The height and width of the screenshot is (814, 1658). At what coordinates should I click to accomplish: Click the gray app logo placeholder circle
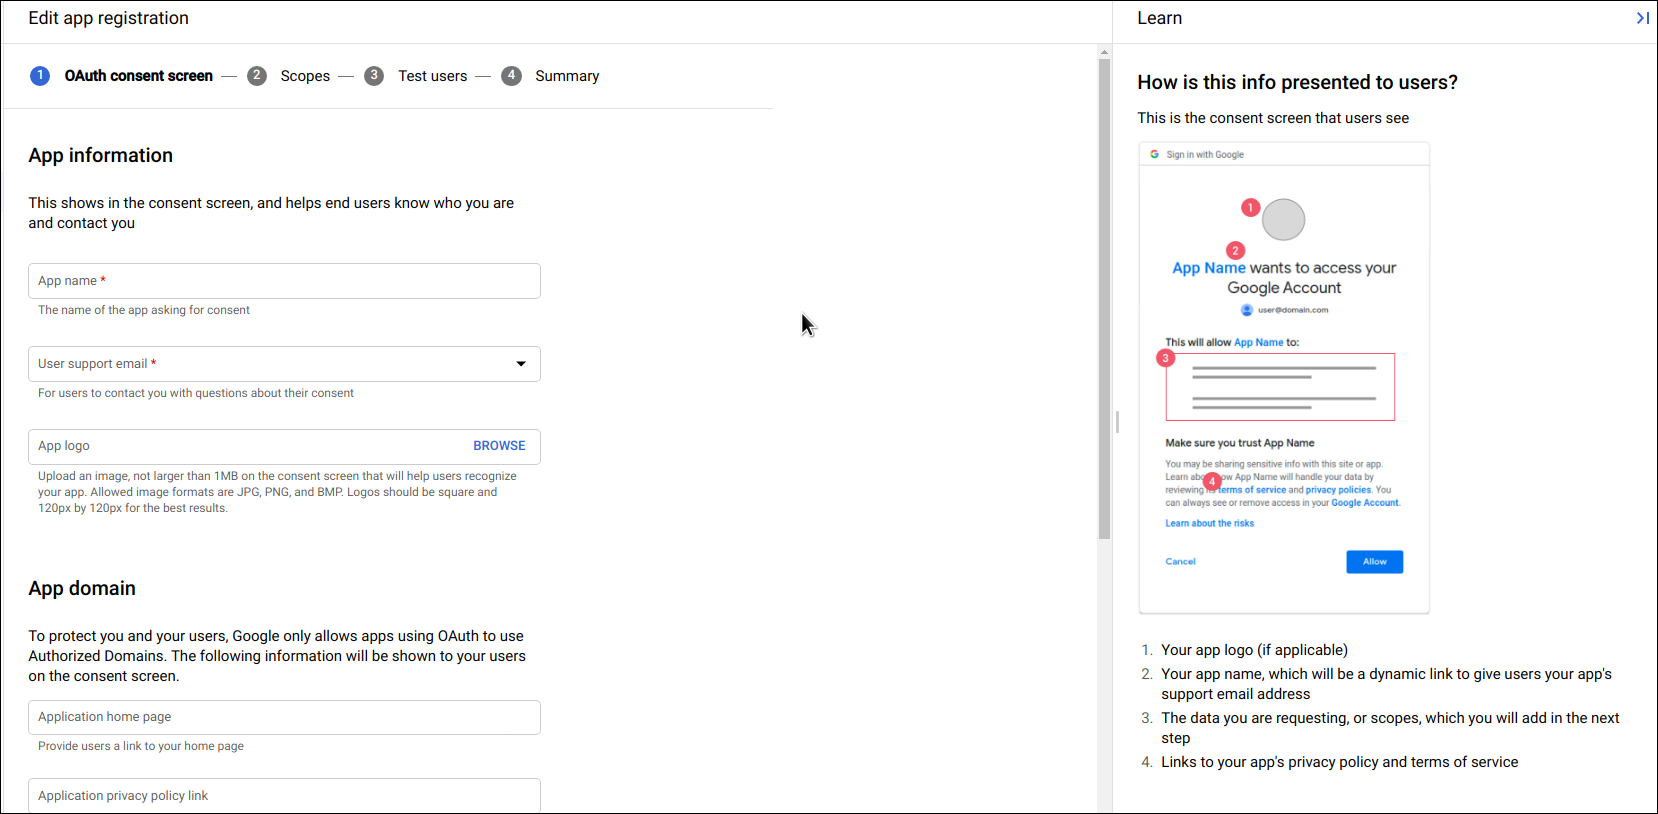pos(1283,220)
